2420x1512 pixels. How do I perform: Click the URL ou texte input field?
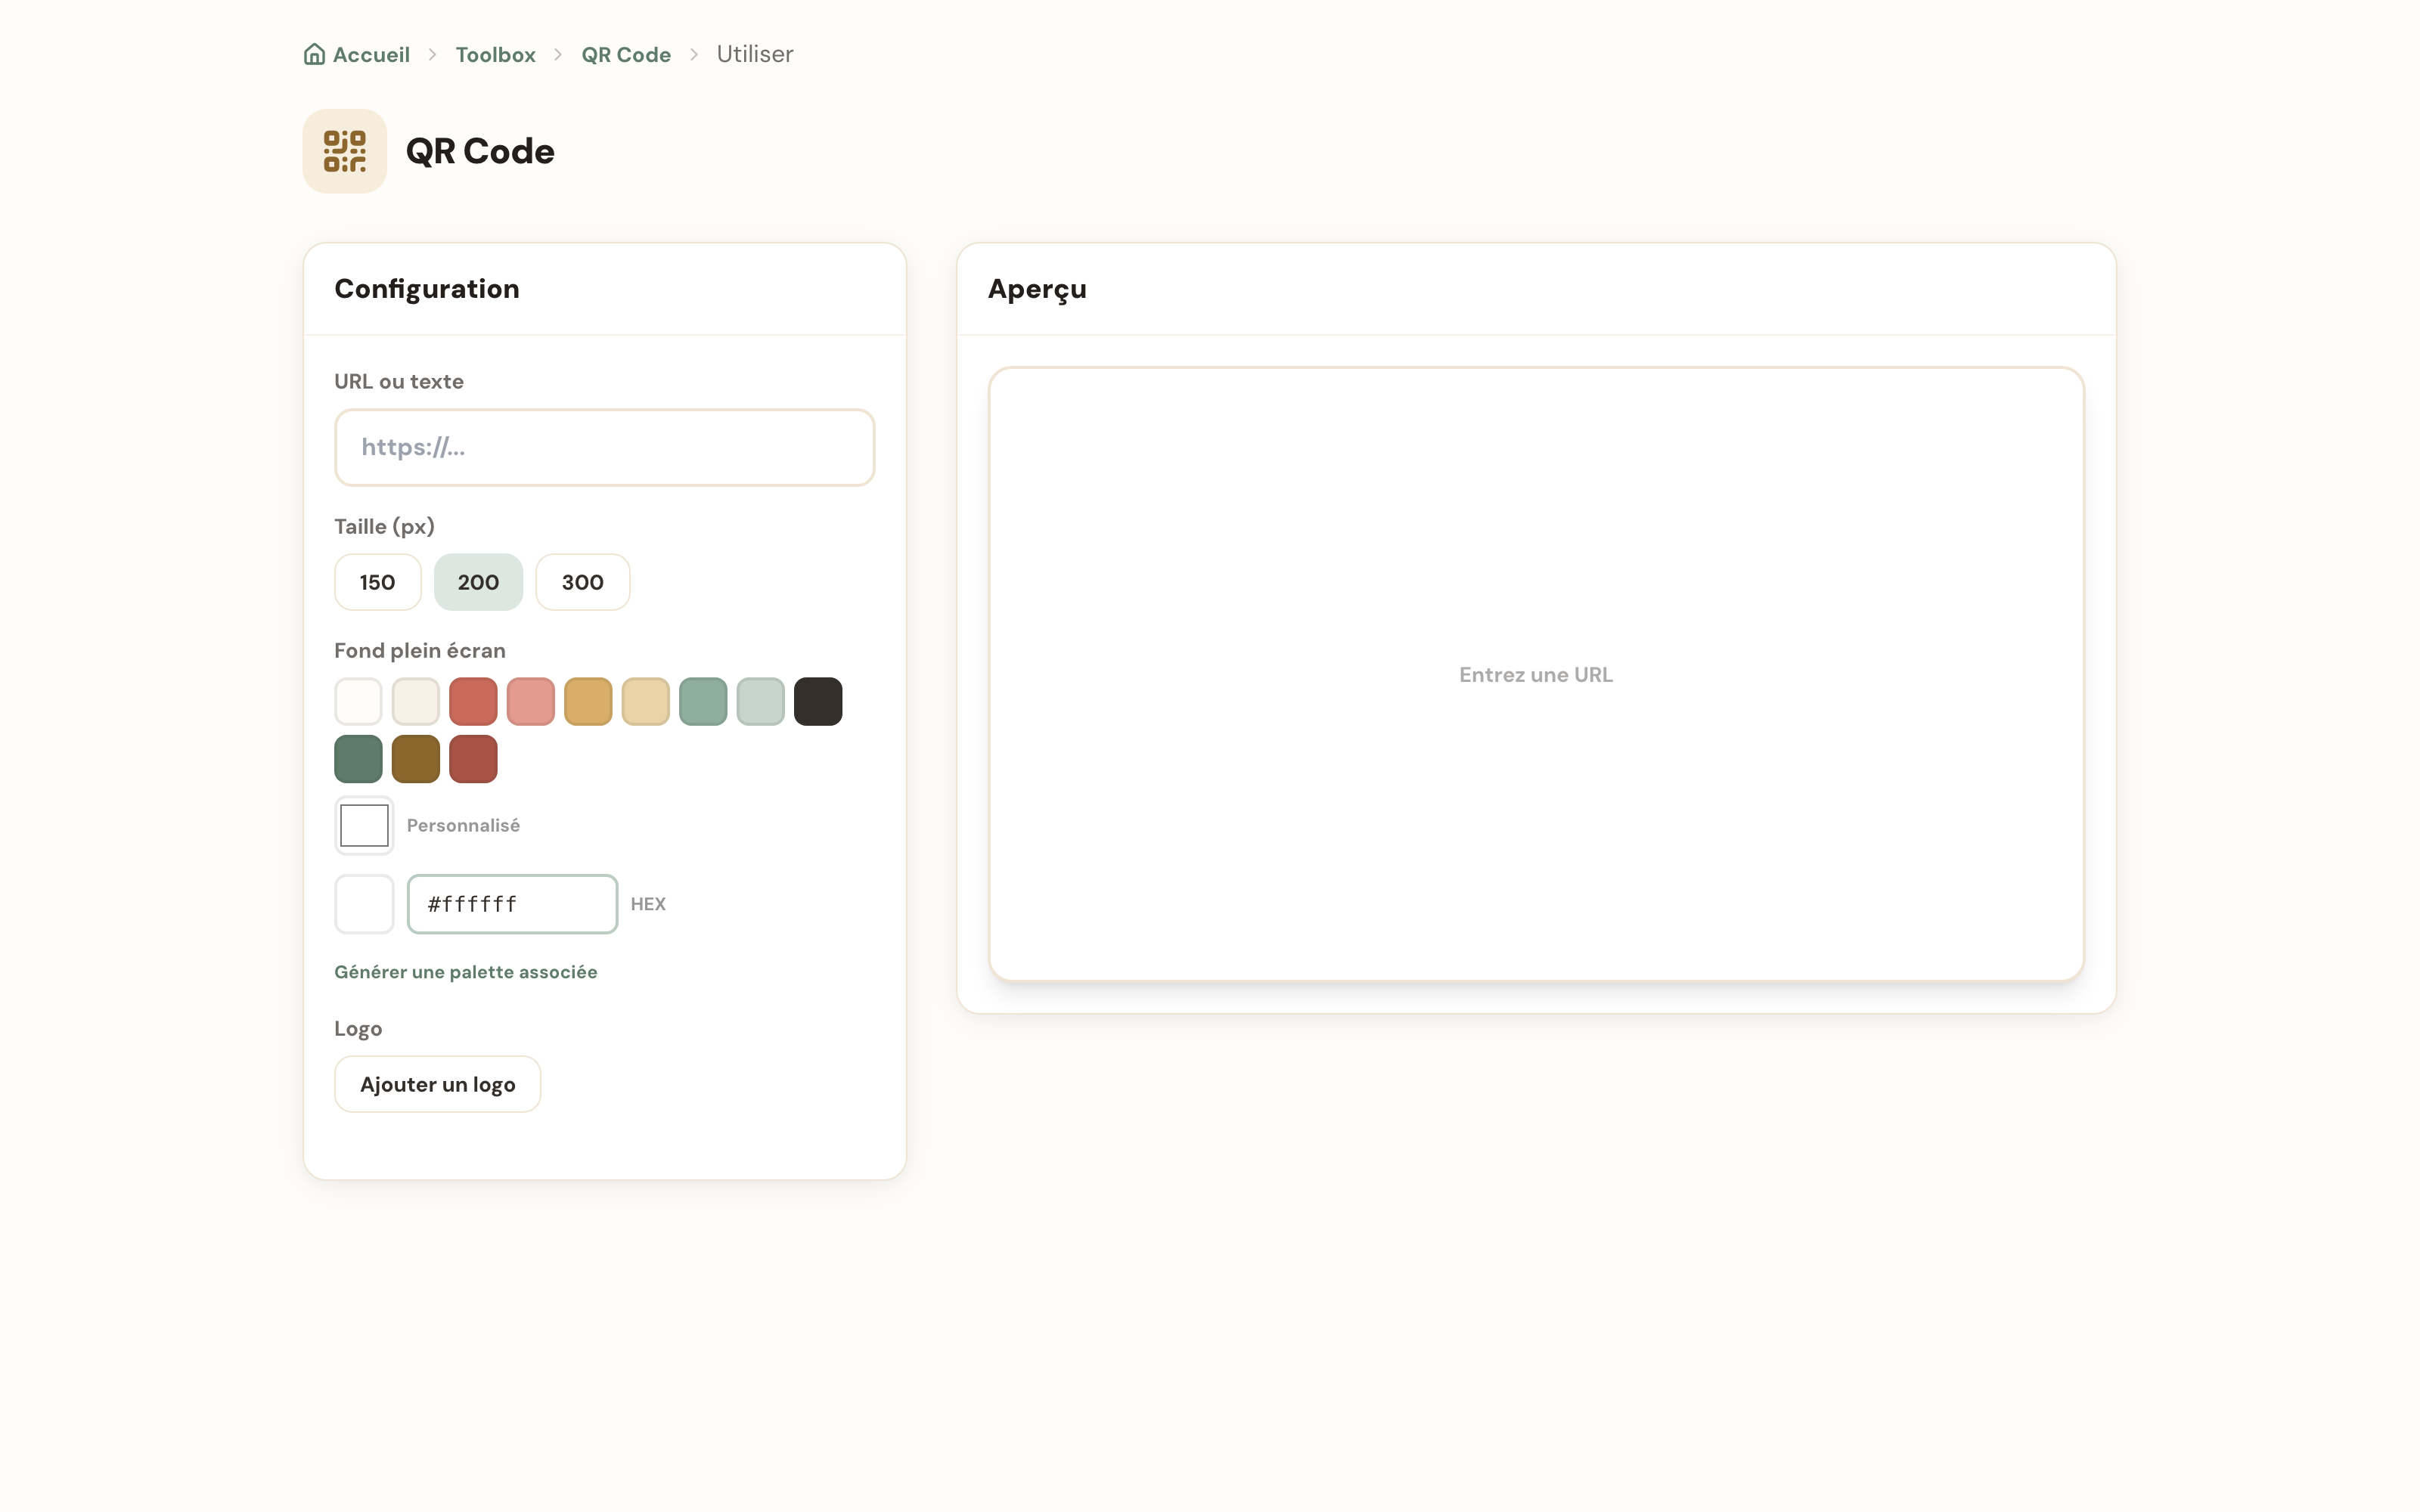[x=605, y=447]
